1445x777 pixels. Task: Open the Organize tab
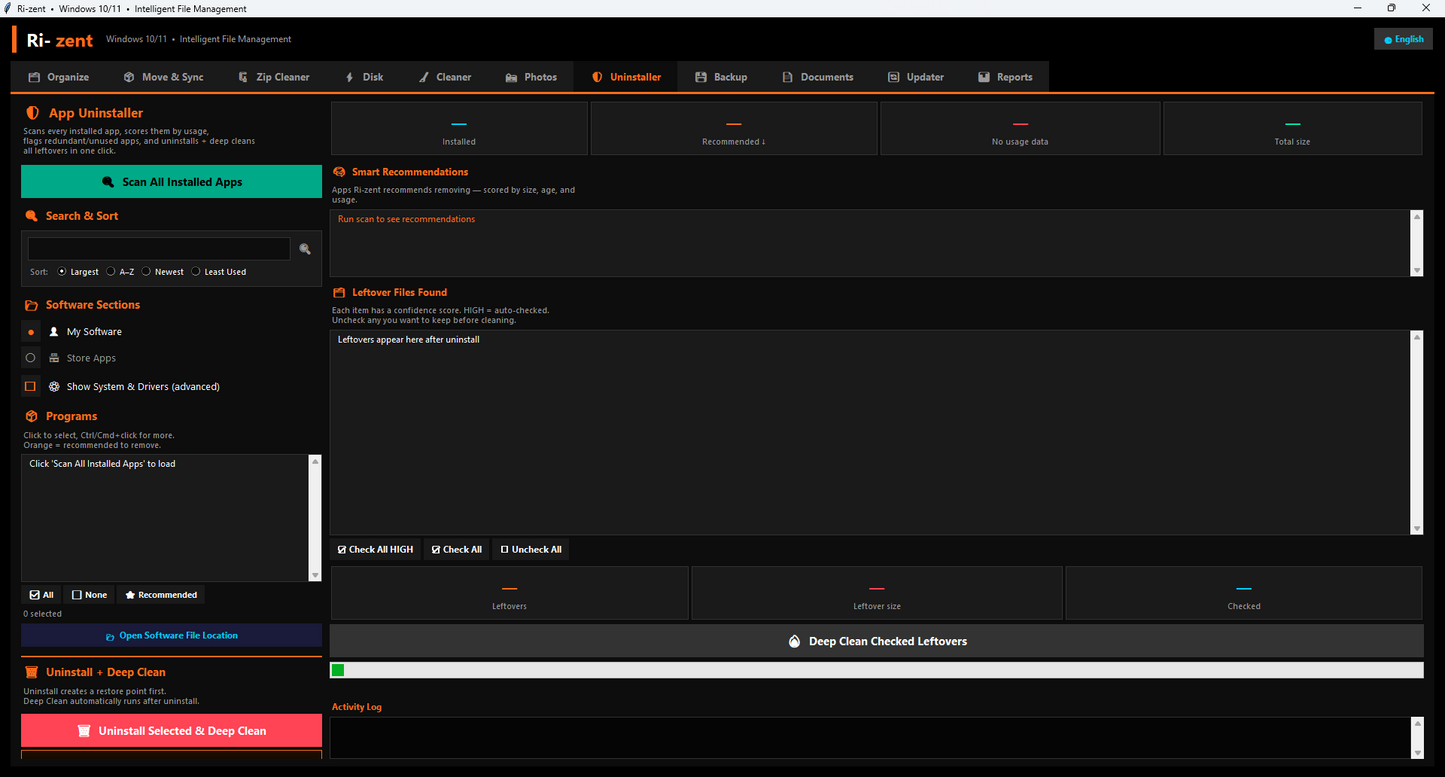tap(59, 77)
